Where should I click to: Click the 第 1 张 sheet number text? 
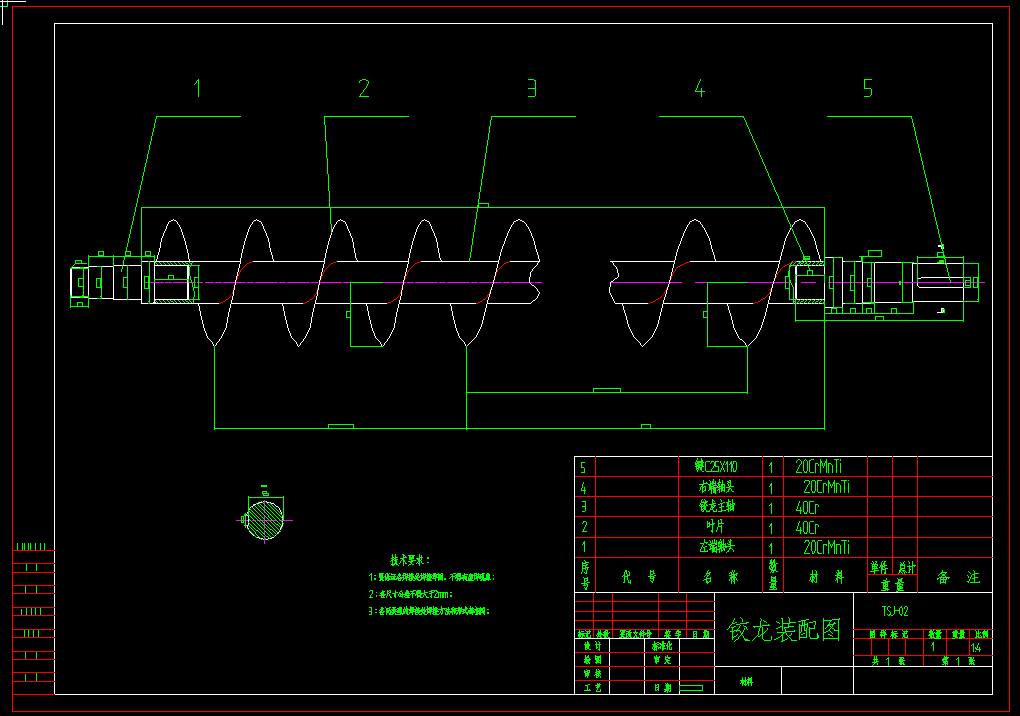(958, 661)
